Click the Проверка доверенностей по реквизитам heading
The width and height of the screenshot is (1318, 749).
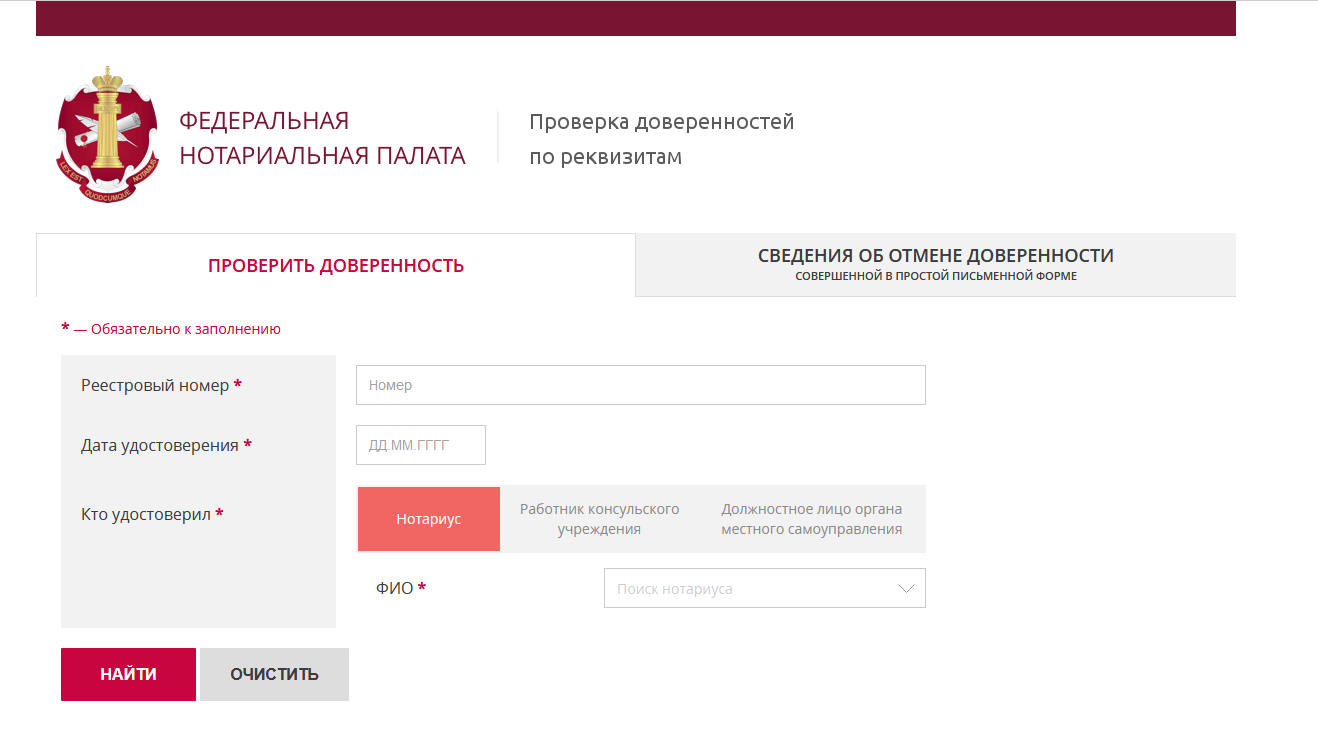point(661,139)
